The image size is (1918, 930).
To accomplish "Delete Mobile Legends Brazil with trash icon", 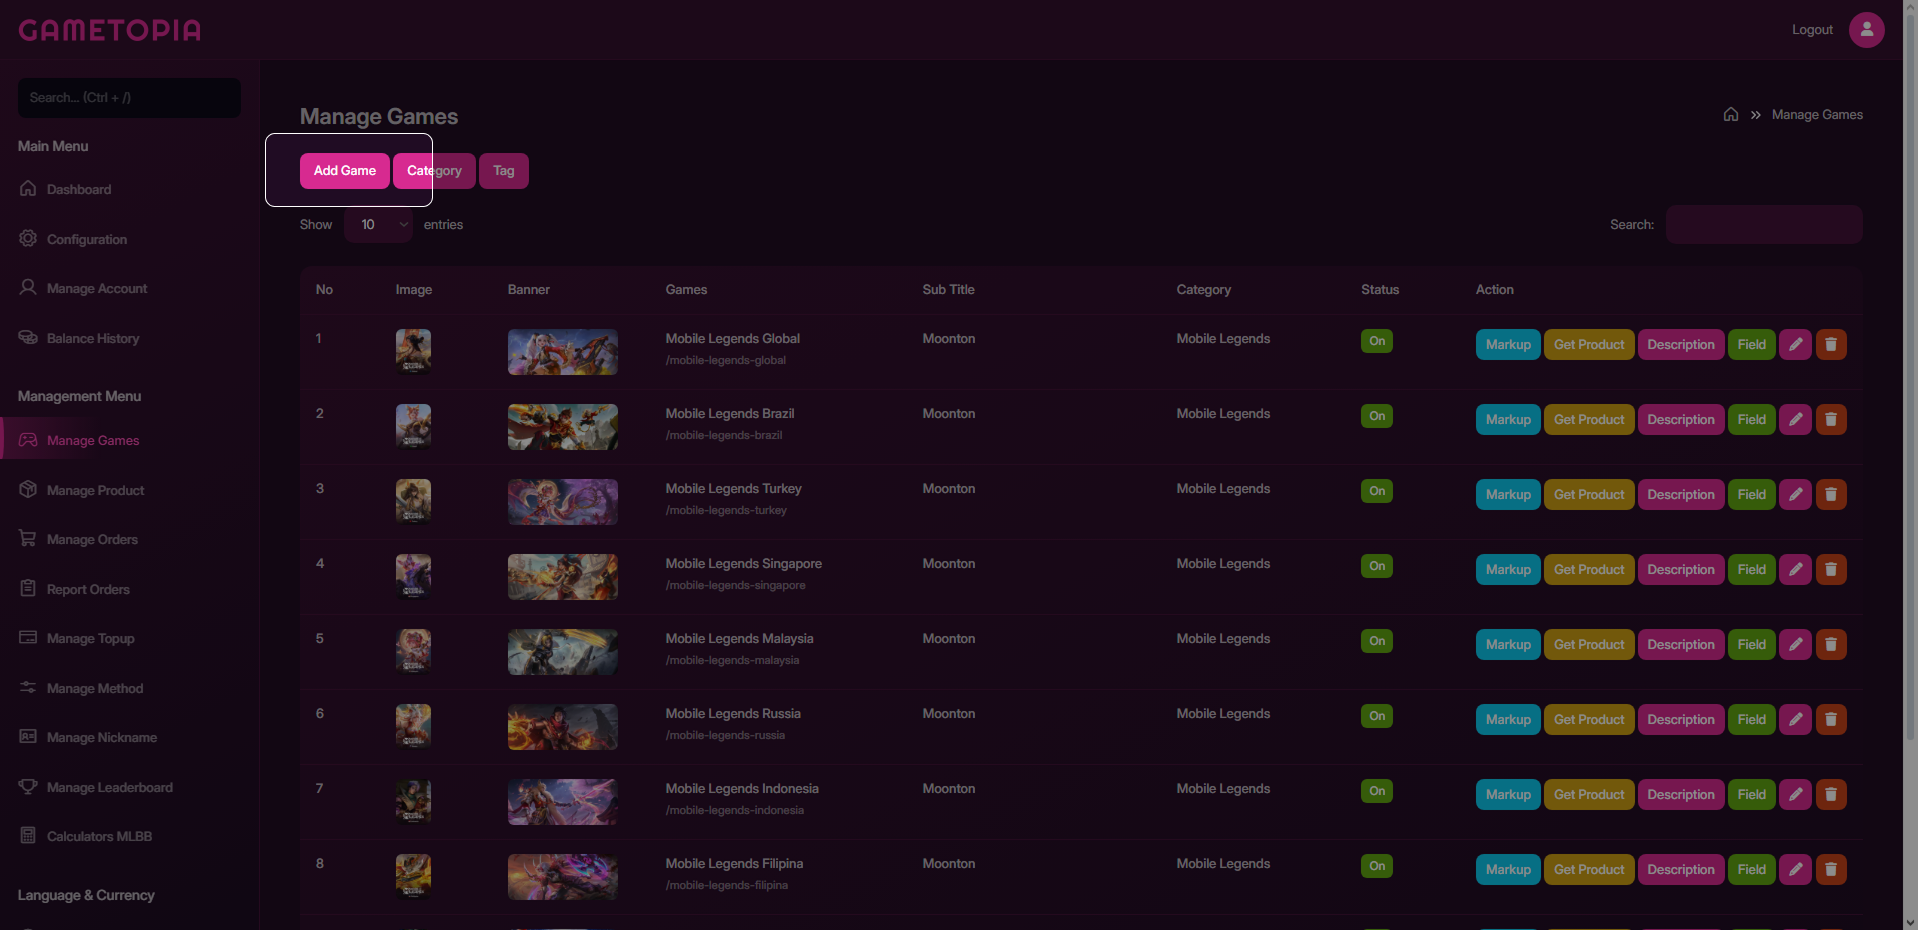I will click(x=1831, y=420).
